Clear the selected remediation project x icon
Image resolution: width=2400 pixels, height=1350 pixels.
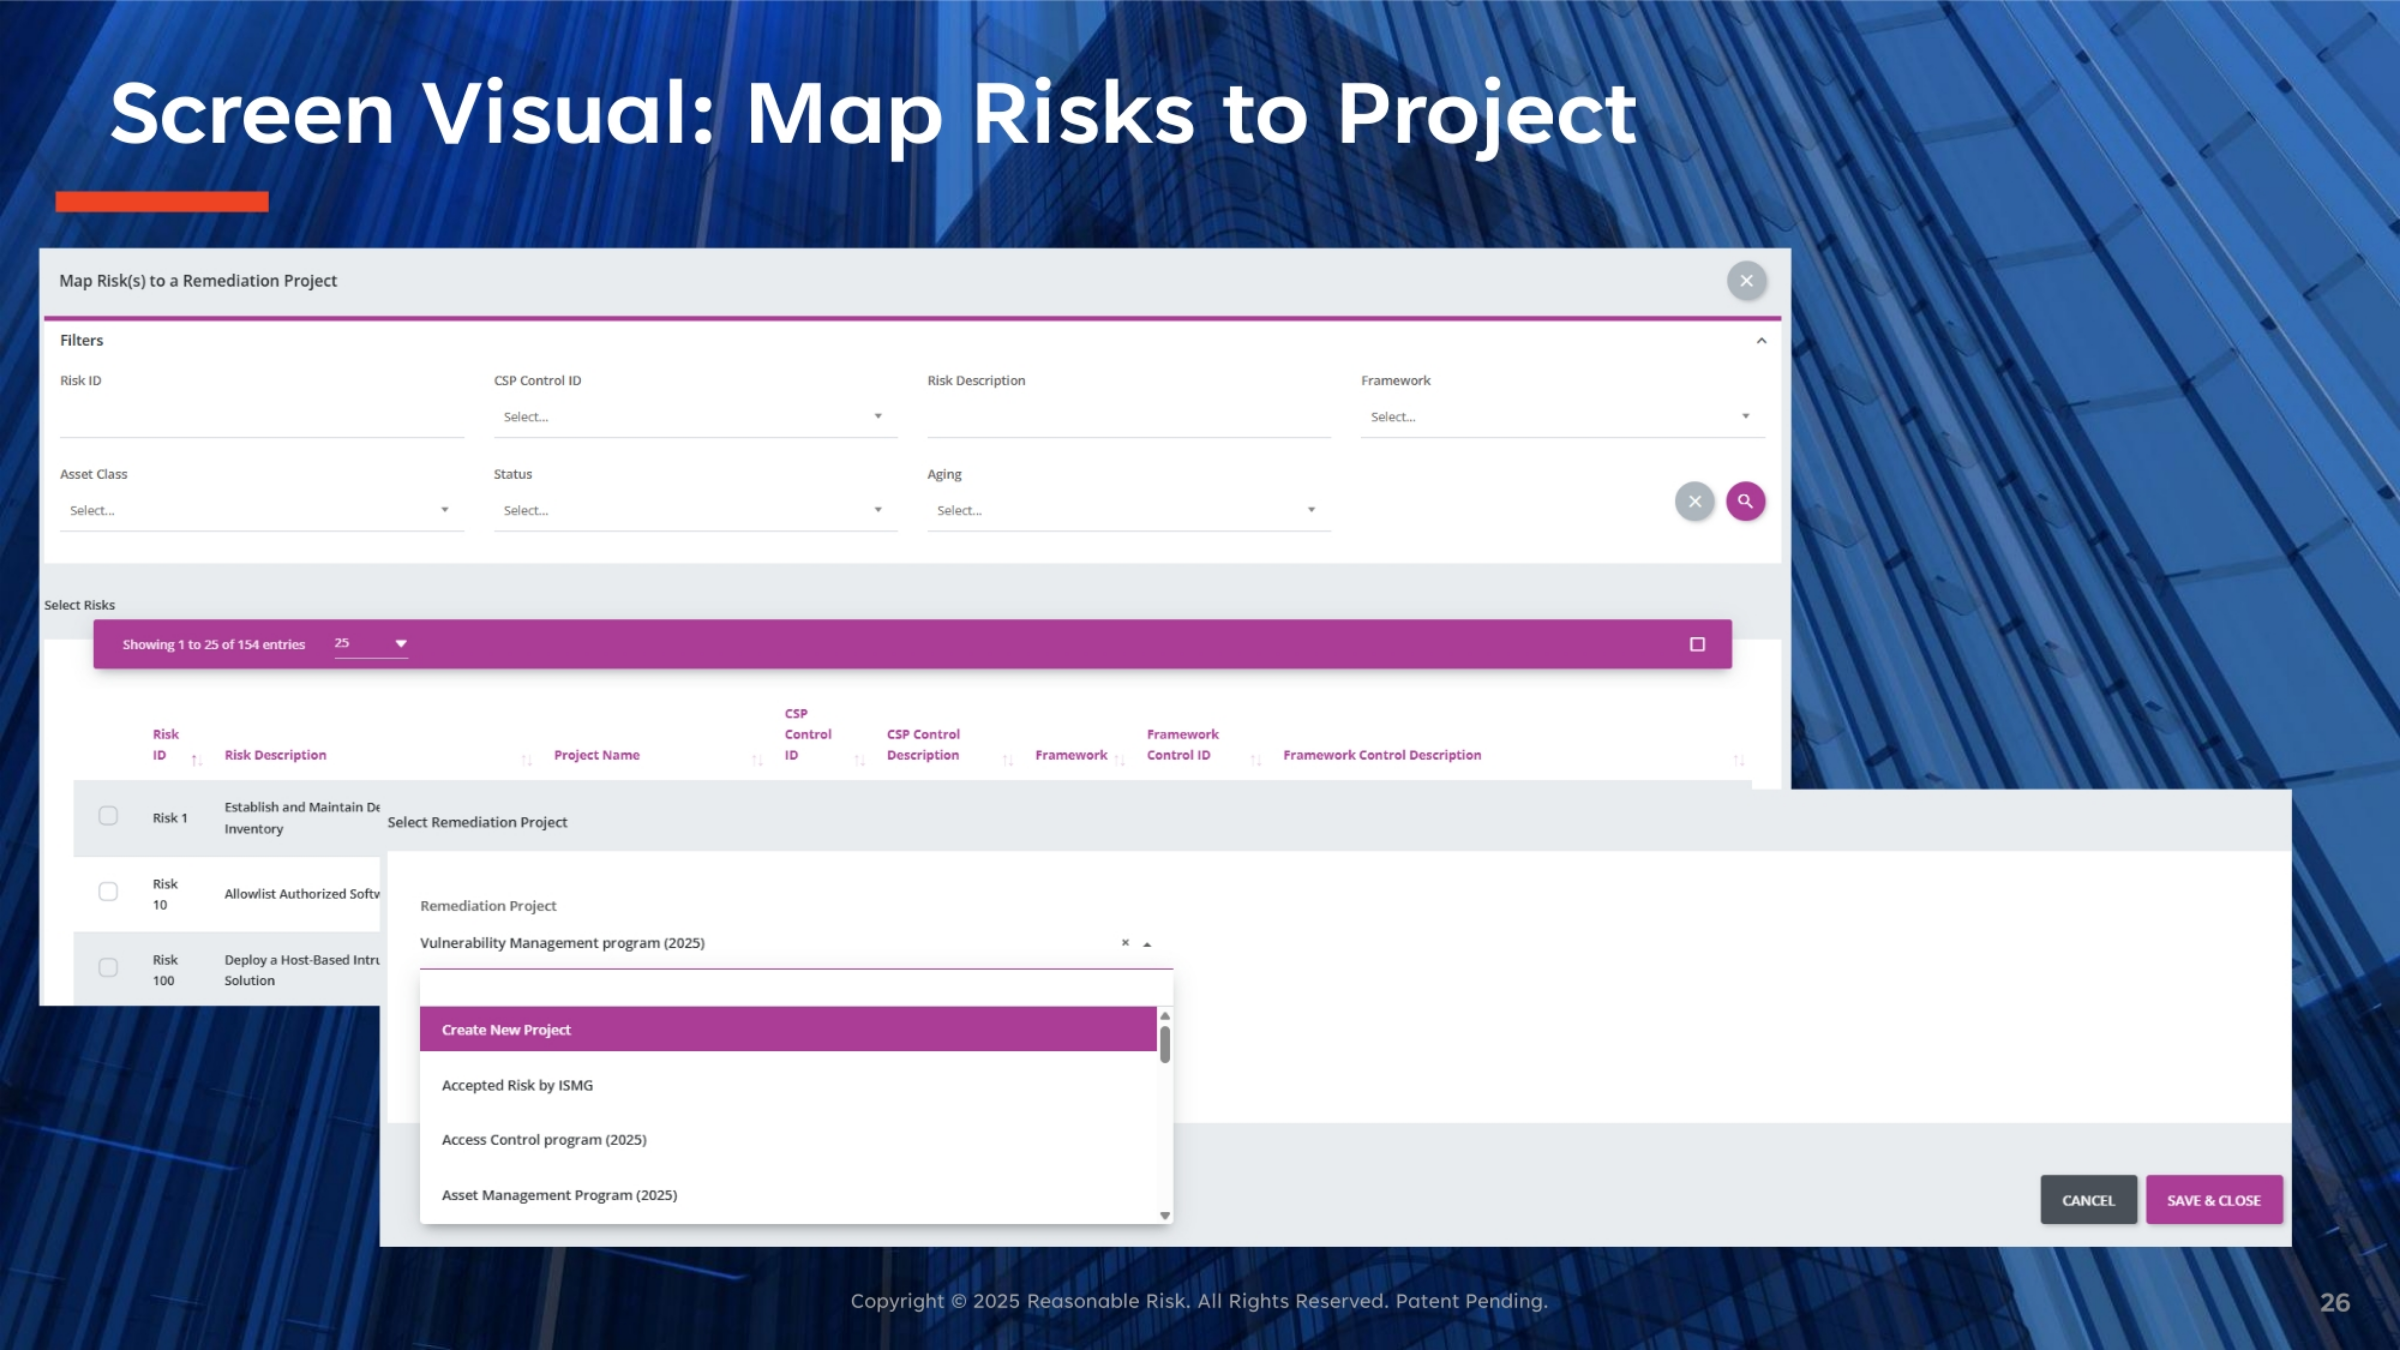click(1125, 942)
